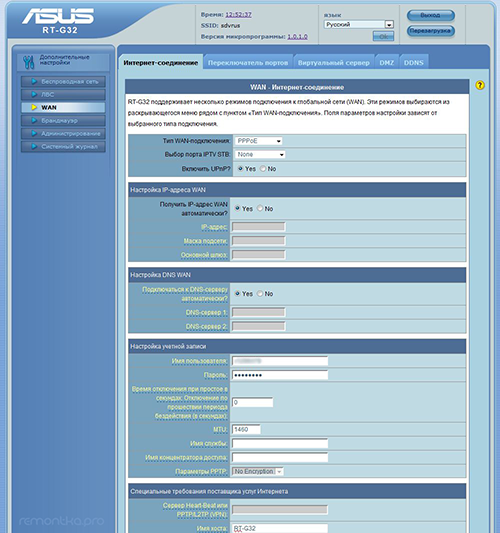The width and height of the screenshot is (500, 533).
Task: Click the arrow icon beside Брандмауэр
Action: tap(34, 120)
